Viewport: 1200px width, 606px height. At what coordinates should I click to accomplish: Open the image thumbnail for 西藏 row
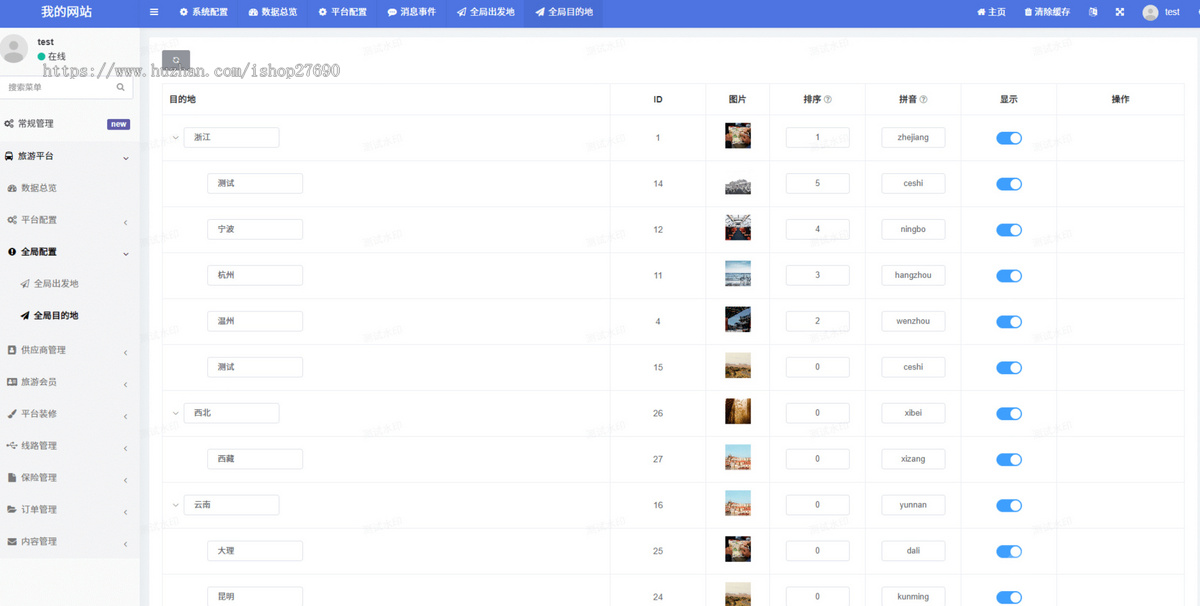point(738,458)
